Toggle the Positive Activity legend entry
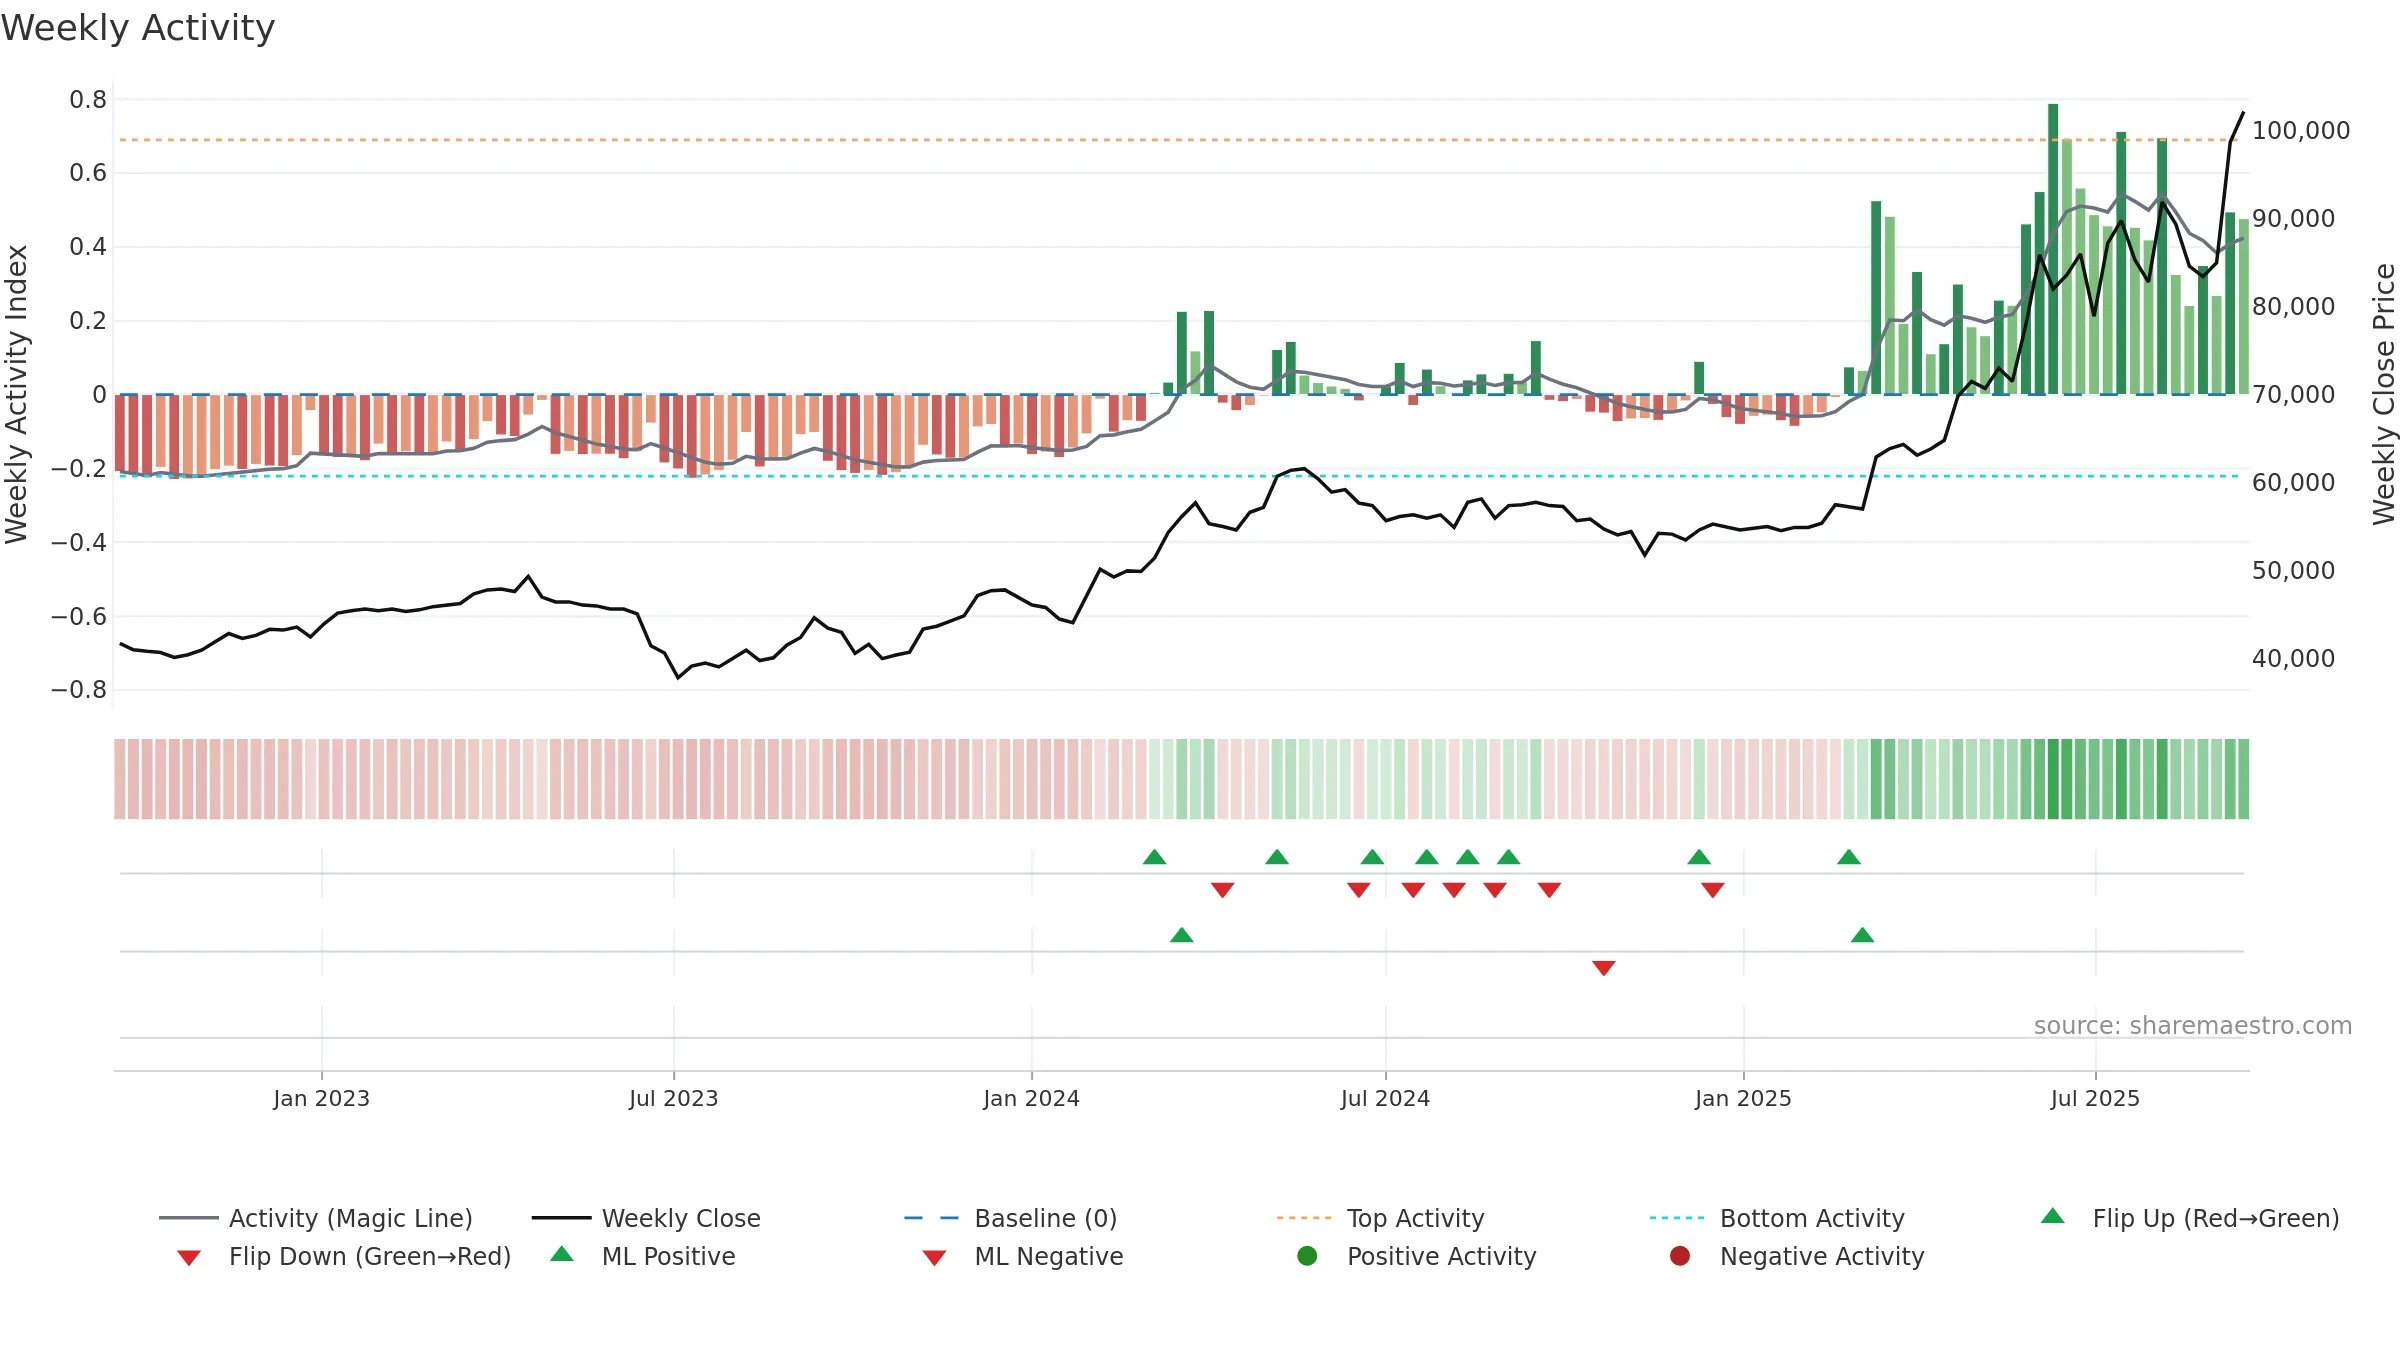 point(1416,1256)
